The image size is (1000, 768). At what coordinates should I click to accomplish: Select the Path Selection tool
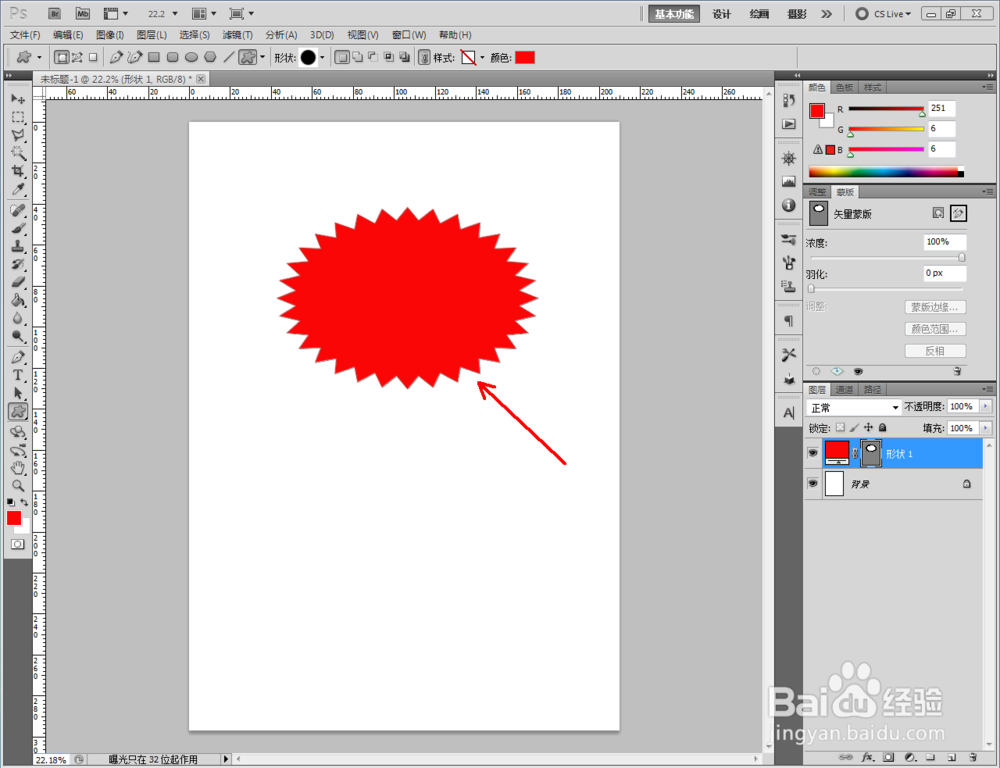coord(18,393)
